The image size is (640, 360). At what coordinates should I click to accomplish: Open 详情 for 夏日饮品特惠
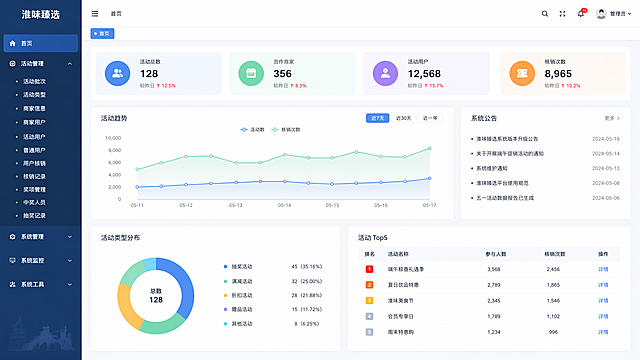point(603,285)
